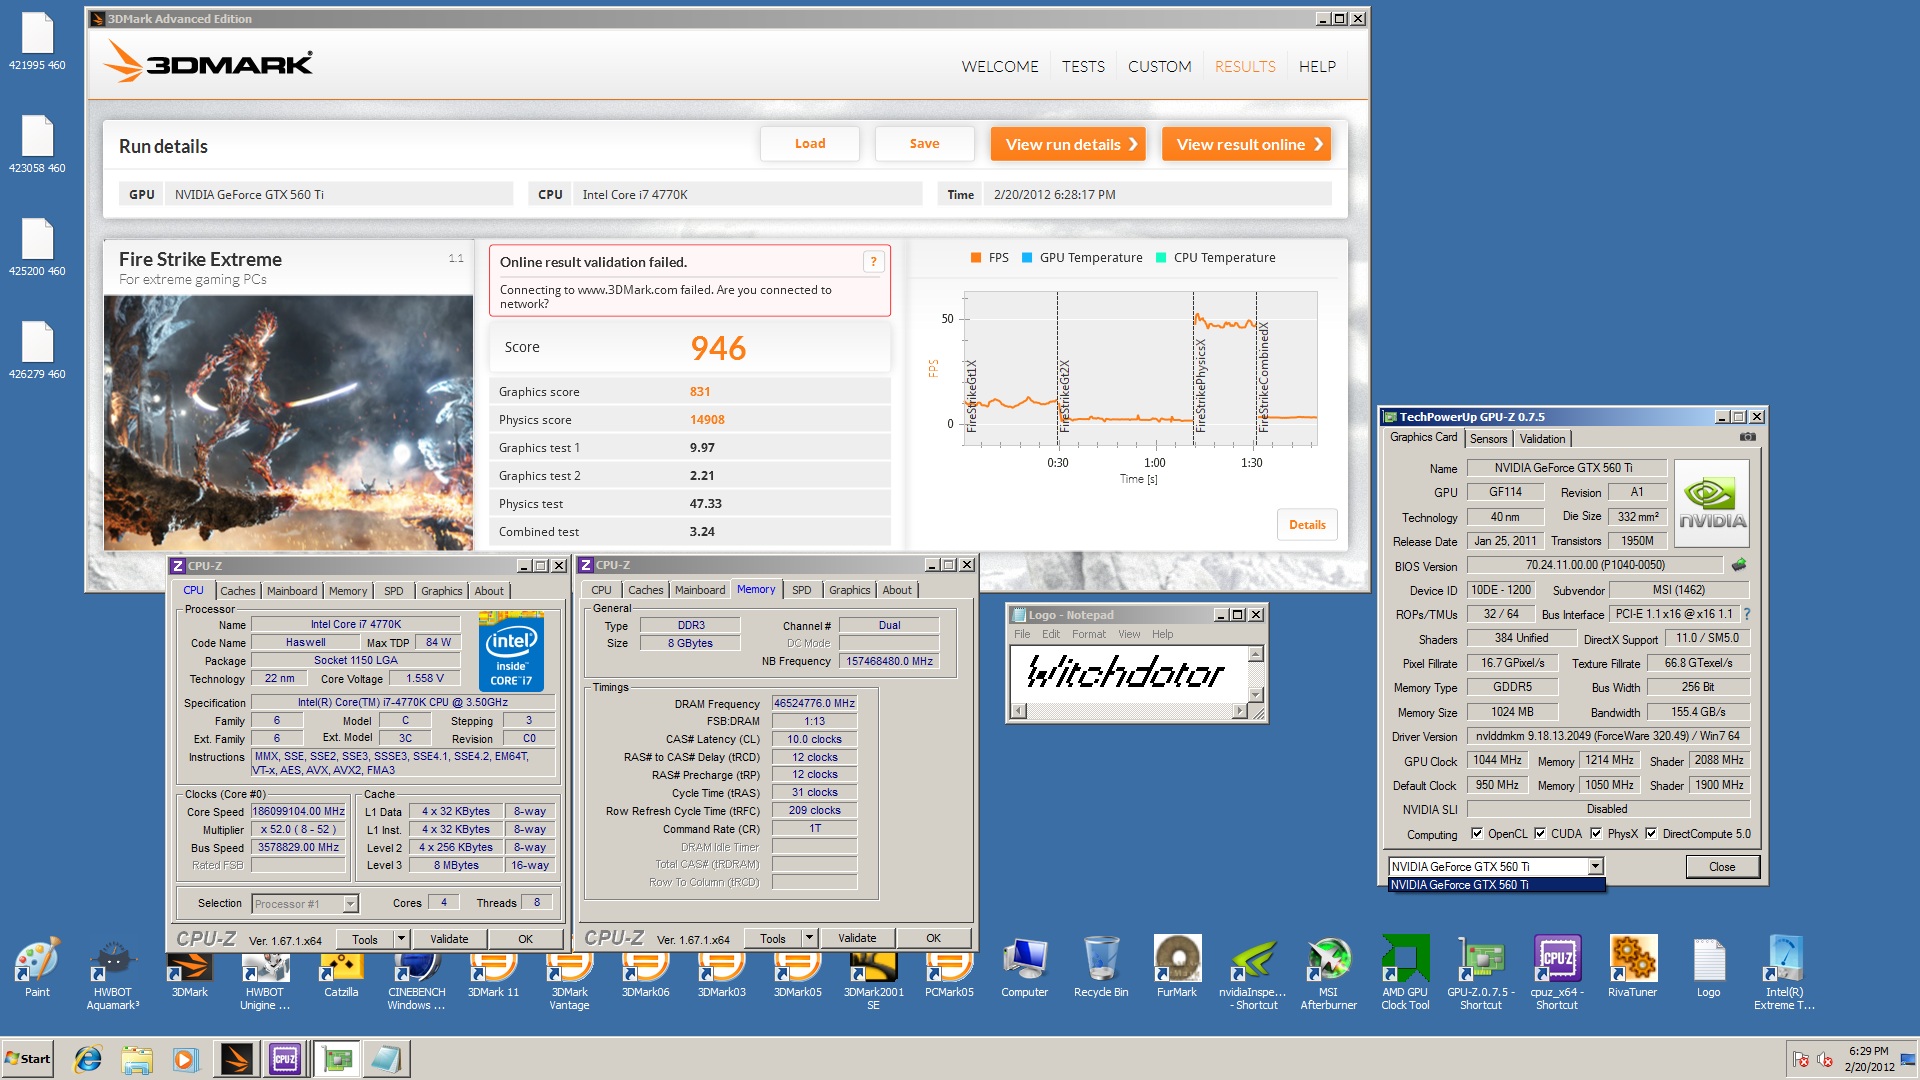
Task: Click the BIOS version save chip icon
Action: tap(1739, 565)
